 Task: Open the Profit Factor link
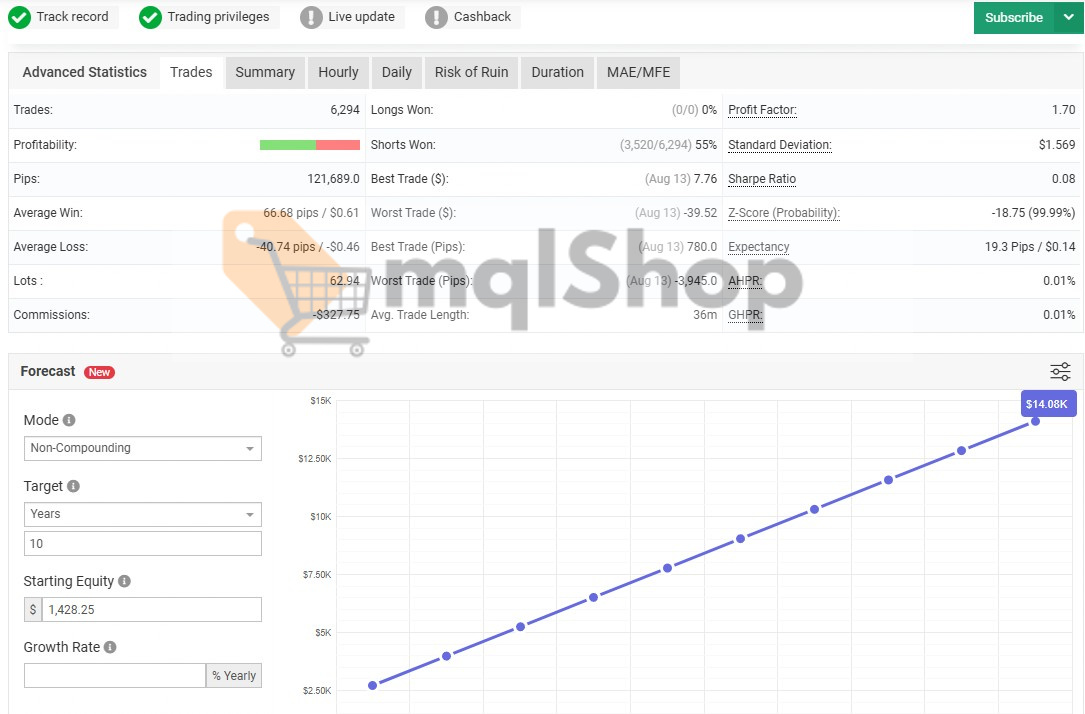761,110
